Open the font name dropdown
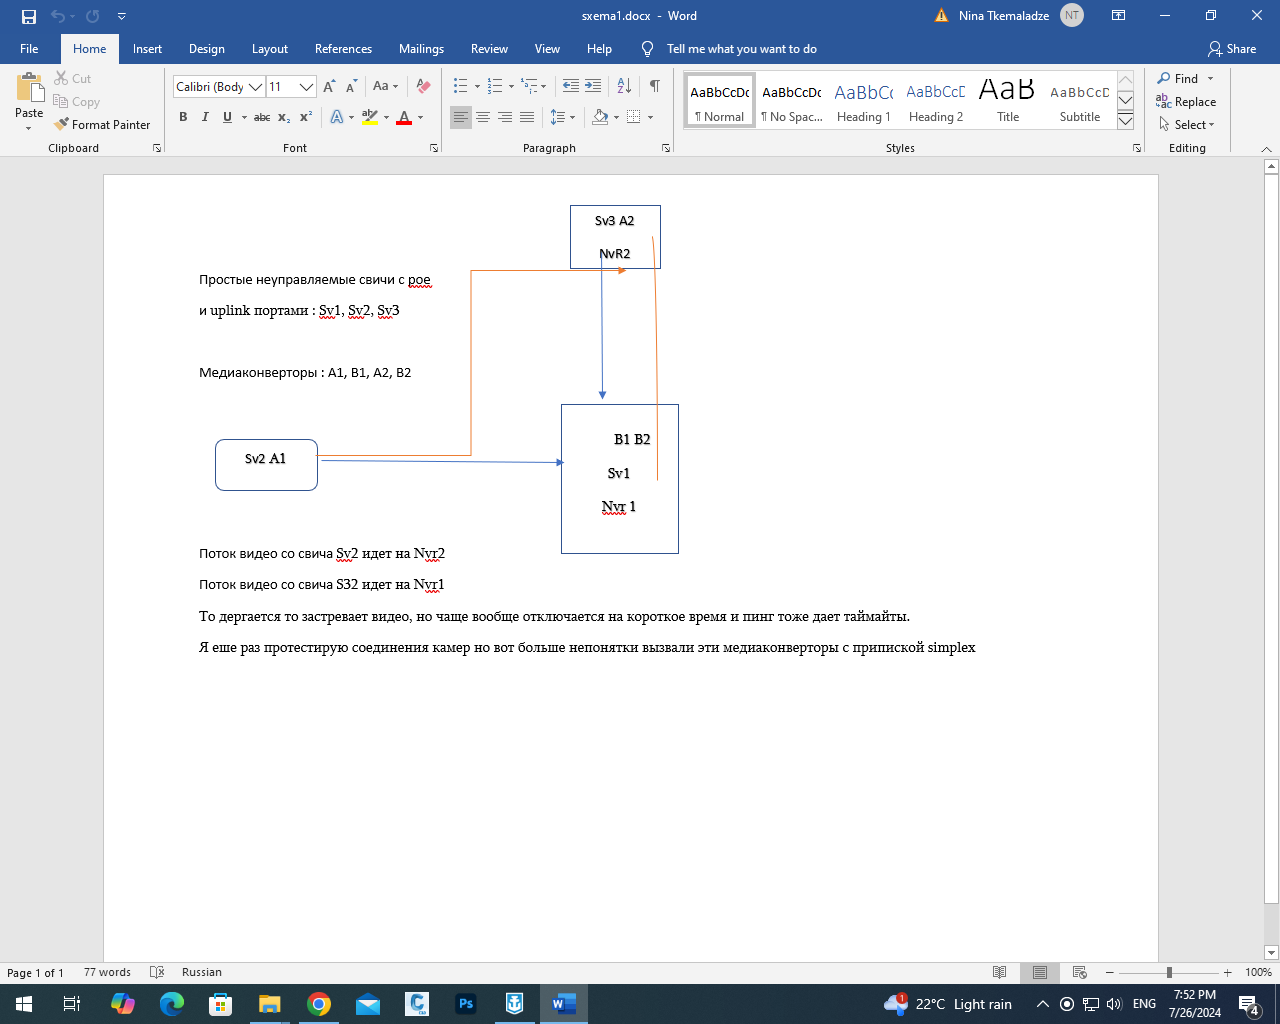Image resolution: width=1280 pixels, height=1024 pixels. click(x=255, y=87)
